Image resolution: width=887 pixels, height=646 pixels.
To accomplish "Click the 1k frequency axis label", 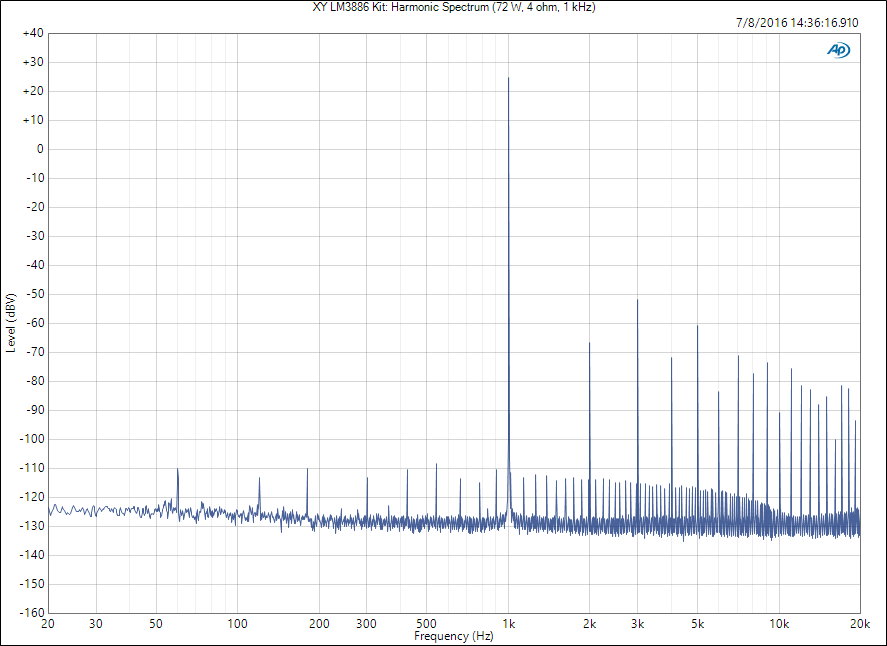I will coord(509,624).
